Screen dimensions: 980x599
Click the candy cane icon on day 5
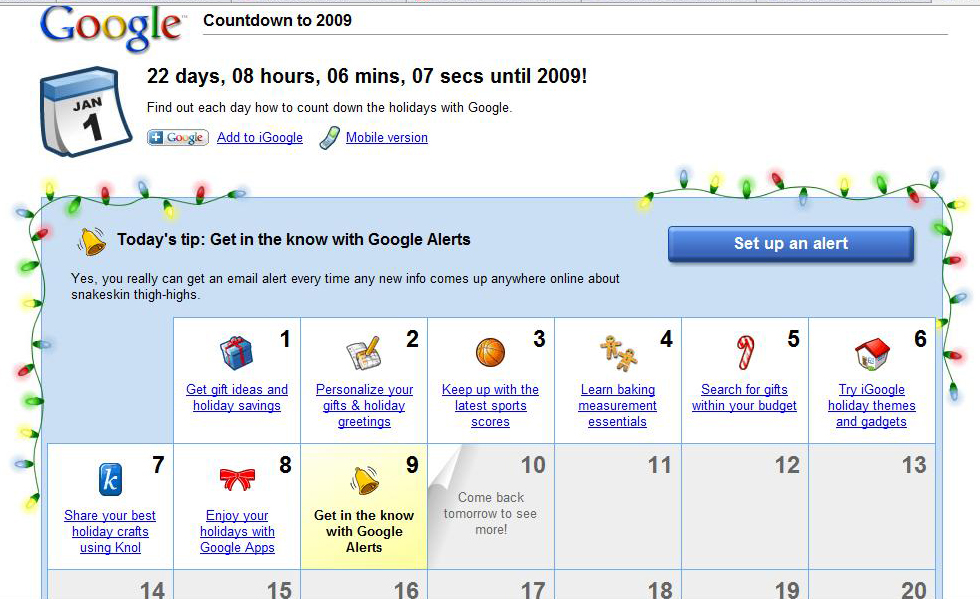pyautogui.click(x=745, y=353)
